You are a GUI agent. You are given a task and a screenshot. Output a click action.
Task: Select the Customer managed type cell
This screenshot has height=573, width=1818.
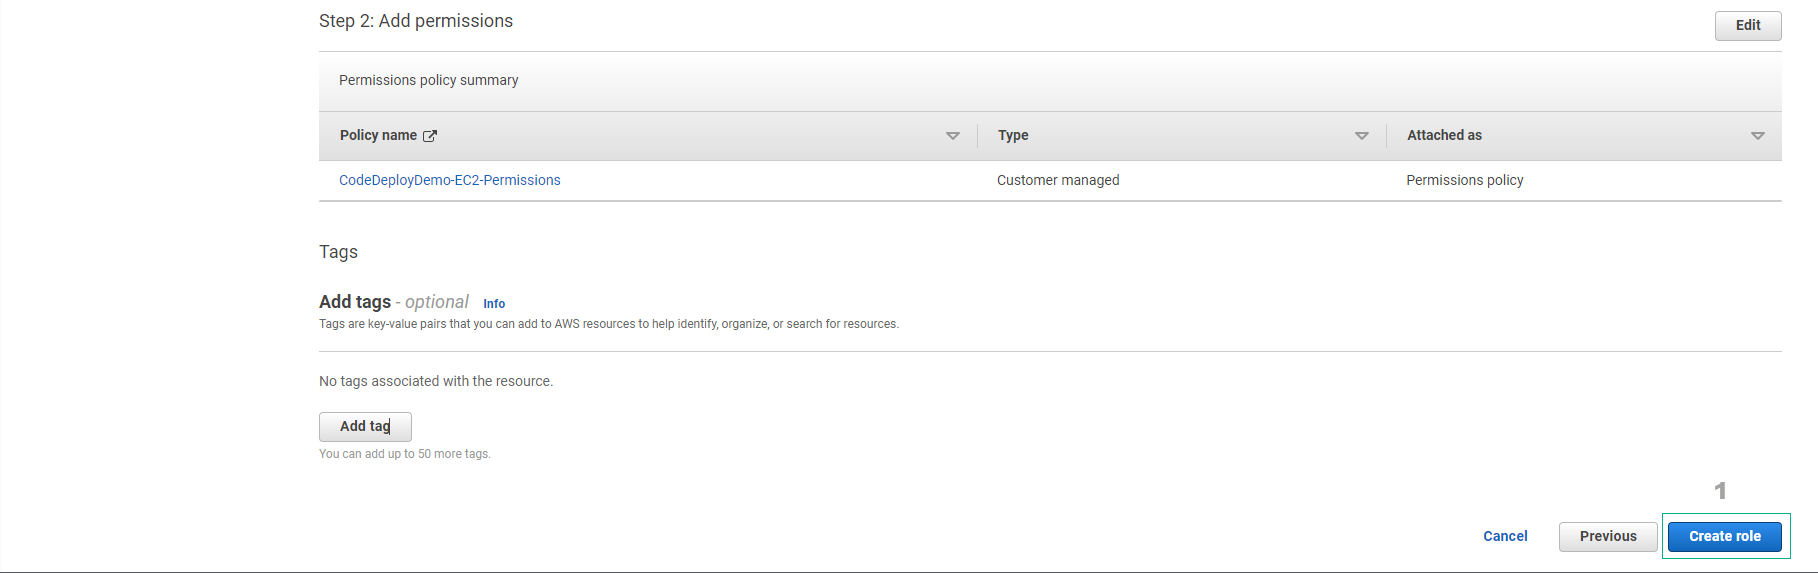tap(1058, 180)
